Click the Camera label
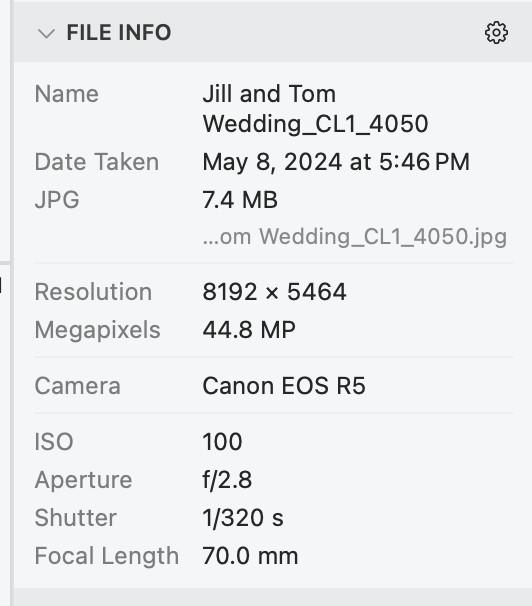The width and height of the screenshot is (532, 606). 78,386
